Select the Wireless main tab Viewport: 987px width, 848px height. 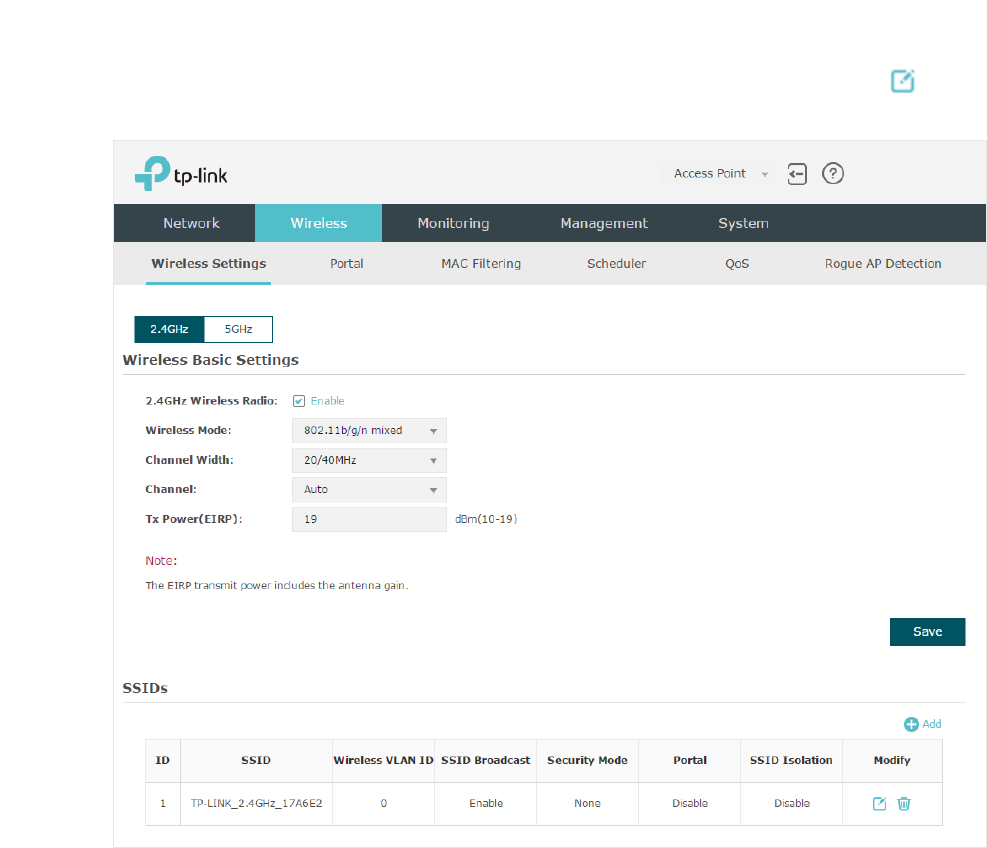tap(319, 223)
